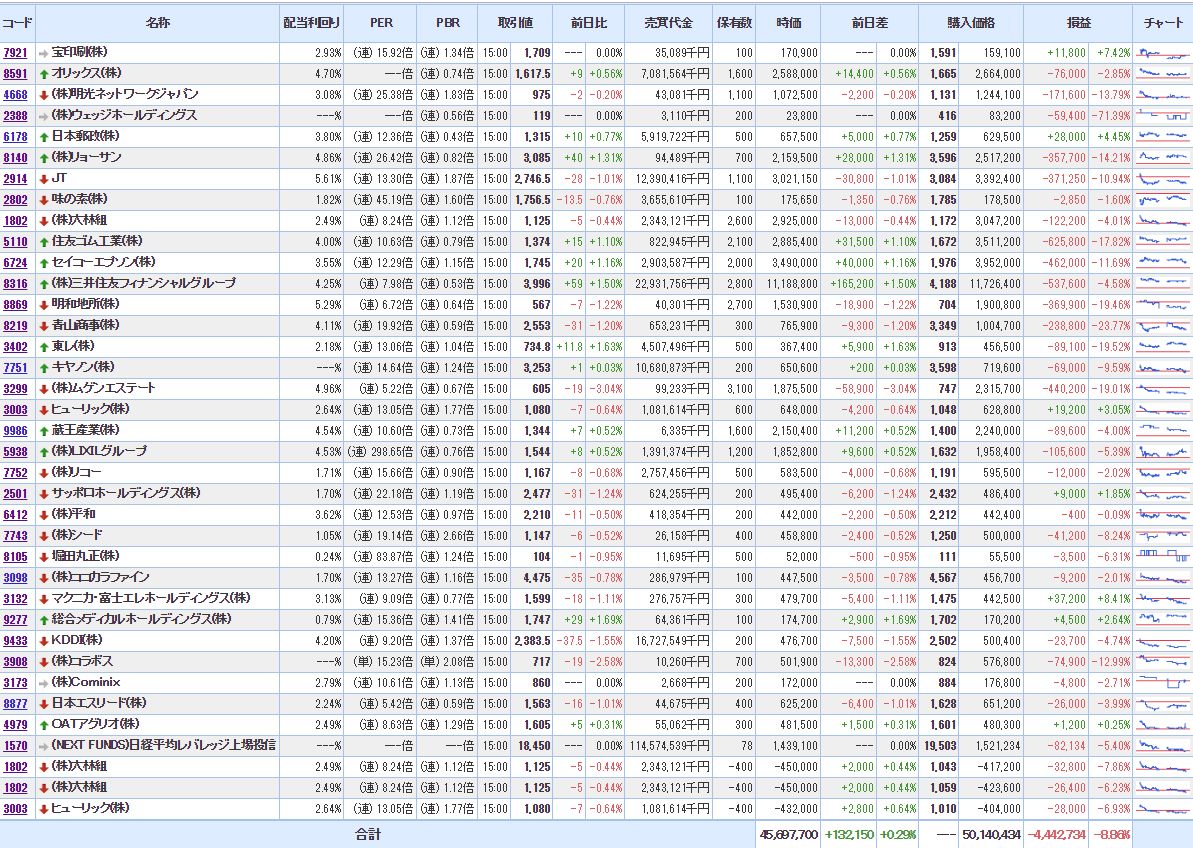1193x848 pixels.
Task: Click code link 1570 for NEXT FUNDS
Action: point(15,746)
